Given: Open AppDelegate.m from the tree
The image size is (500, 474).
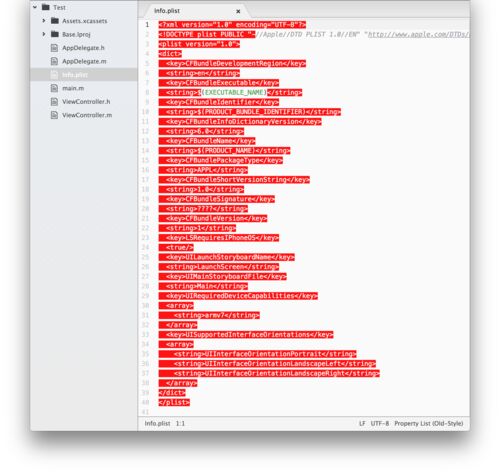Looking at the screenshot, I should (84, 61).
